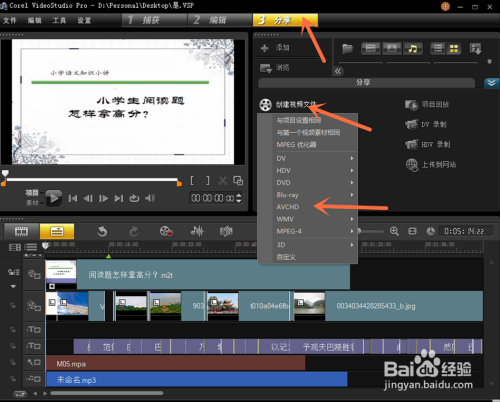500x402 pixels.
Task: Open the sound mixer waveform icon
Action: coord(197,231)
